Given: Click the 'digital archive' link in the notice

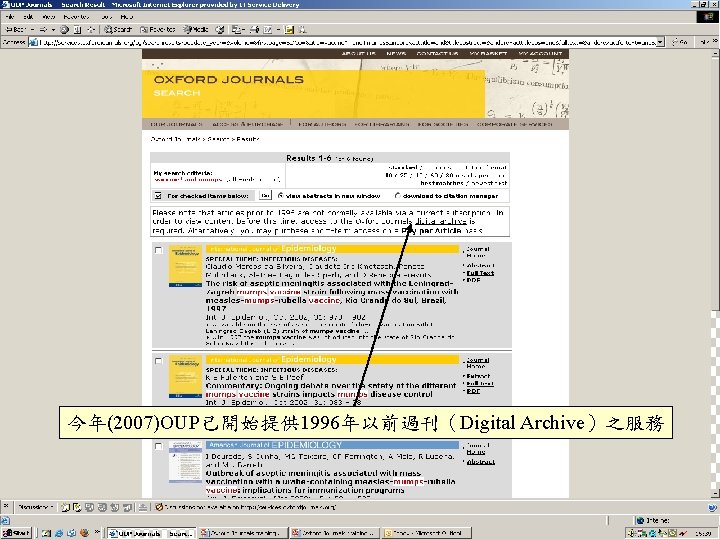Looking at the screenshot, I should (x=440, y=221).
